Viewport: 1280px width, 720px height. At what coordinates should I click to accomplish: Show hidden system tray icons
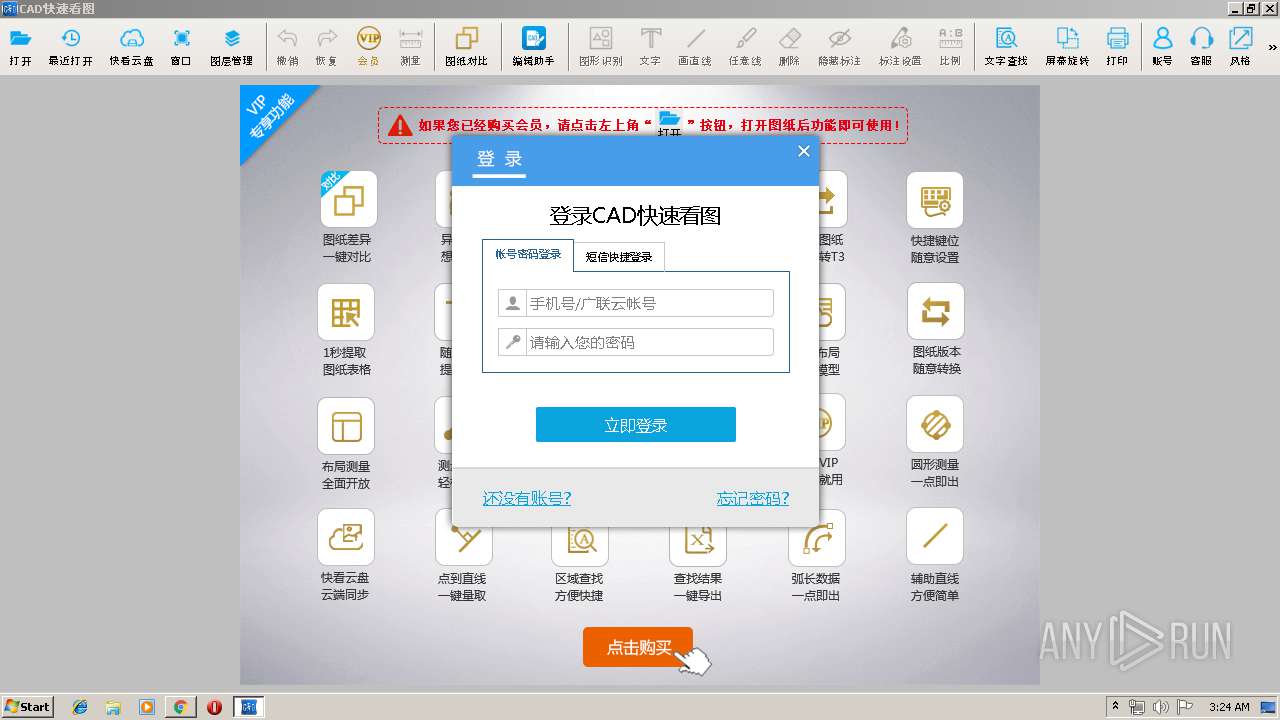pyautogui.click(x=1116, y=707)
